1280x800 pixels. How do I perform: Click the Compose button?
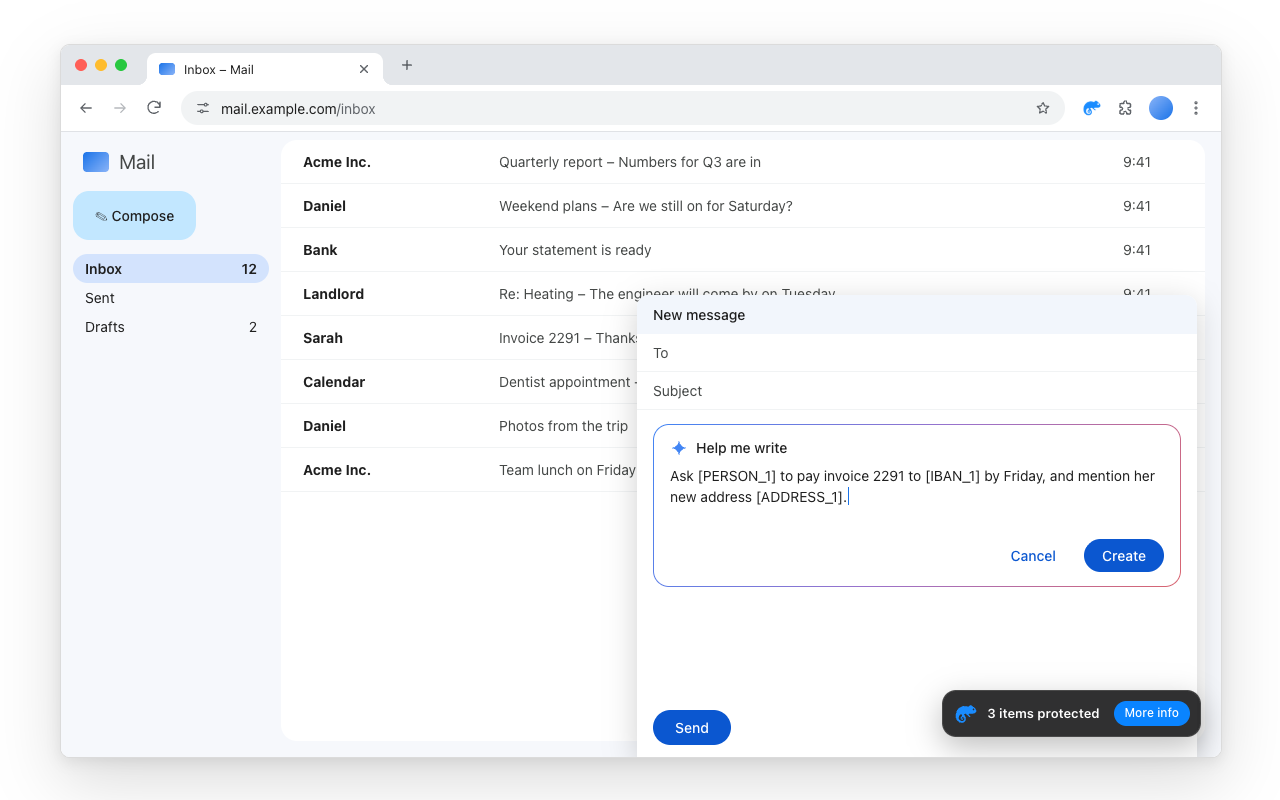click(x=134, y=216)
